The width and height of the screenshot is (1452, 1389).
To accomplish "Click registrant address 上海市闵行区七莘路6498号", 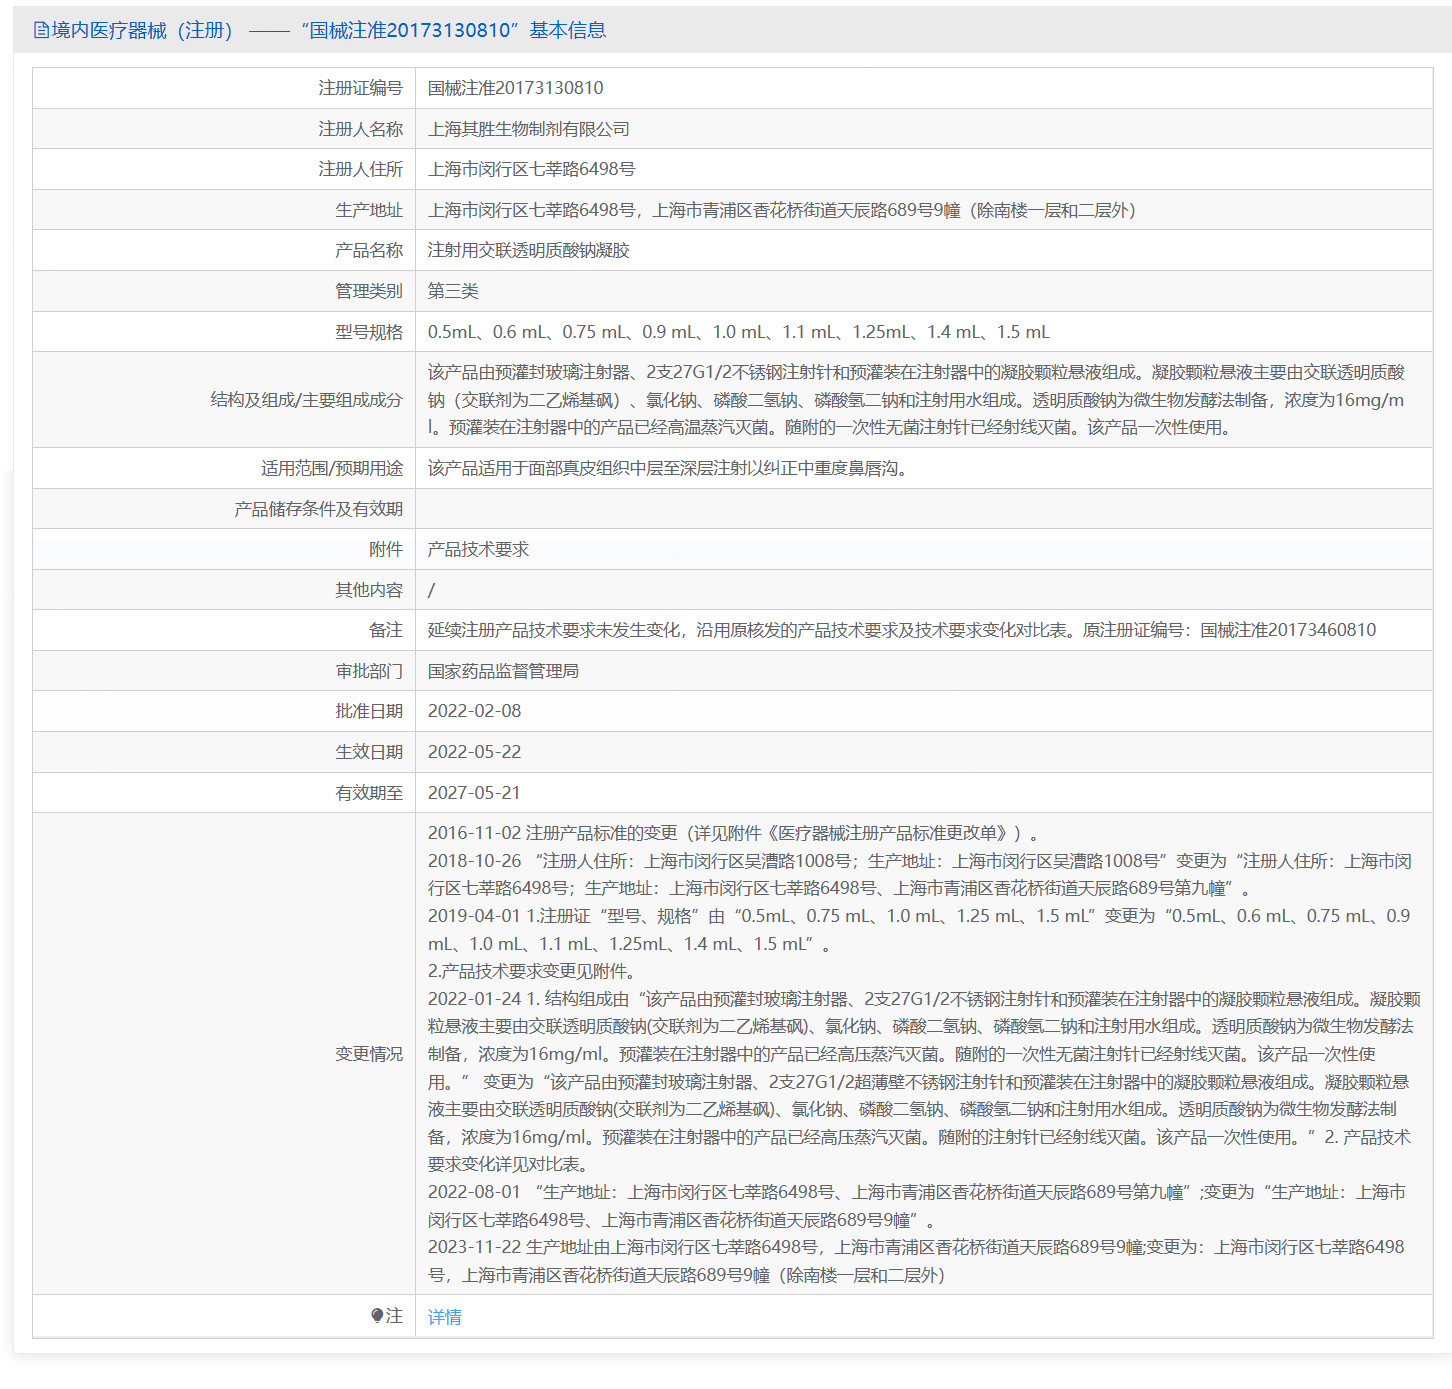I will click(x=532, y=169).
